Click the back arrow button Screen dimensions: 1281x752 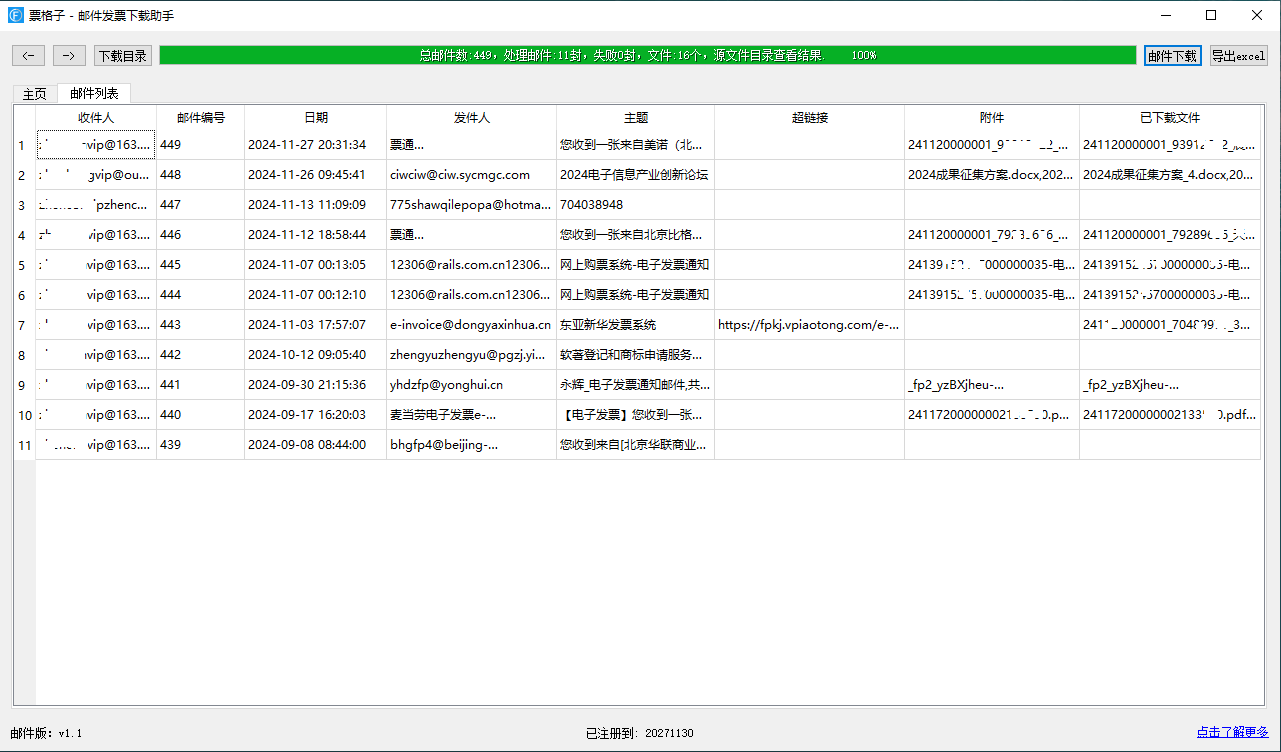point(28,56)
